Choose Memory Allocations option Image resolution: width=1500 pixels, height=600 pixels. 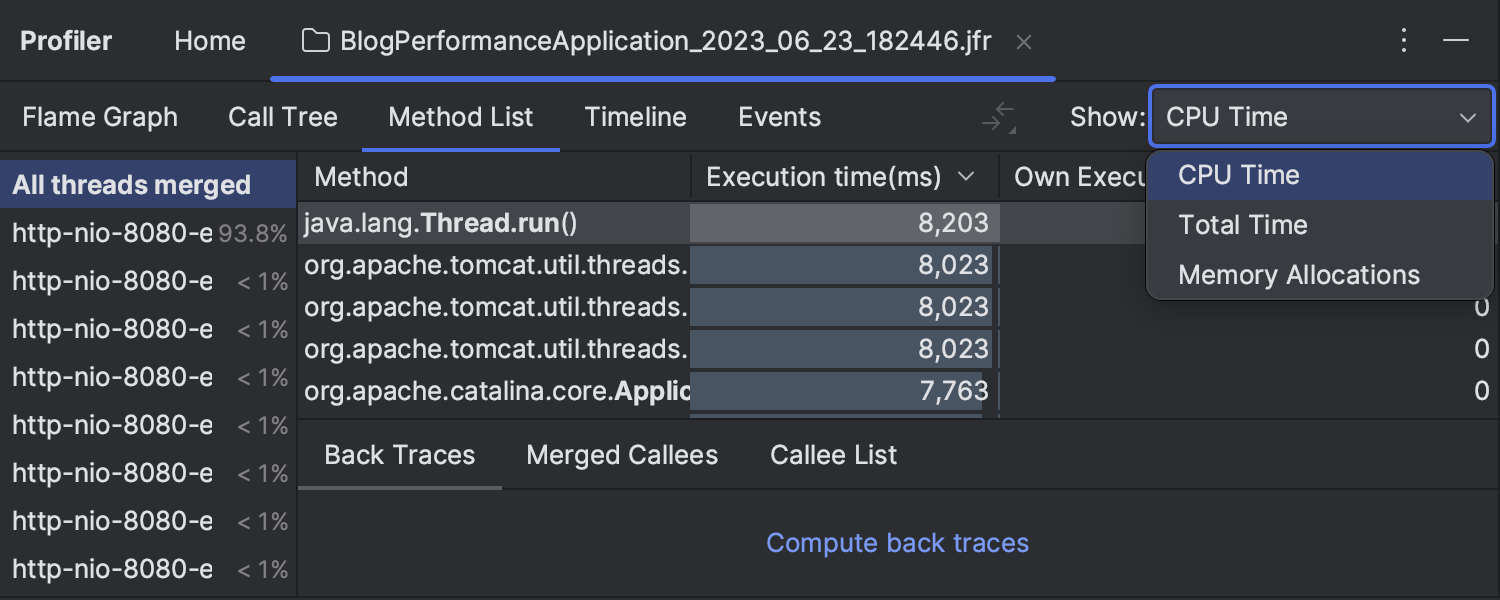click(1298, 275)
